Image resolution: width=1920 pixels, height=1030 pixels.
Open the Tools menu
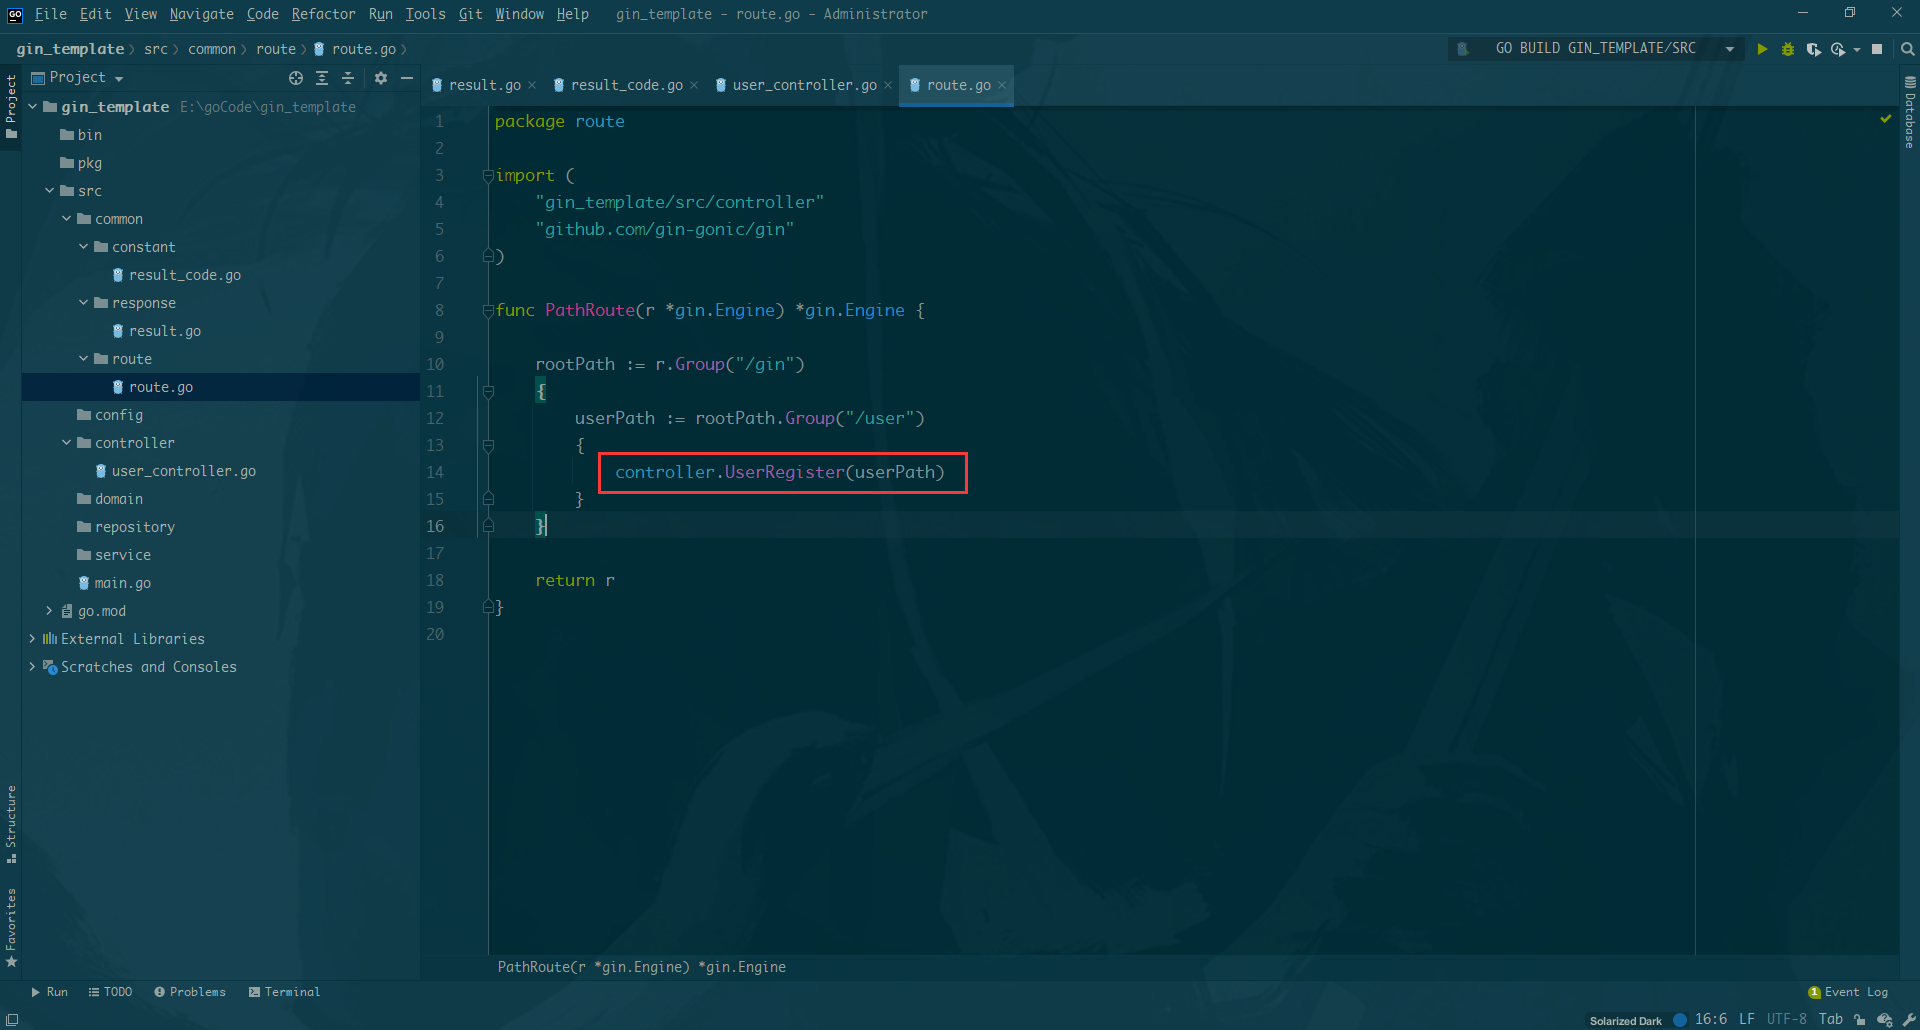tap(425, 14)
